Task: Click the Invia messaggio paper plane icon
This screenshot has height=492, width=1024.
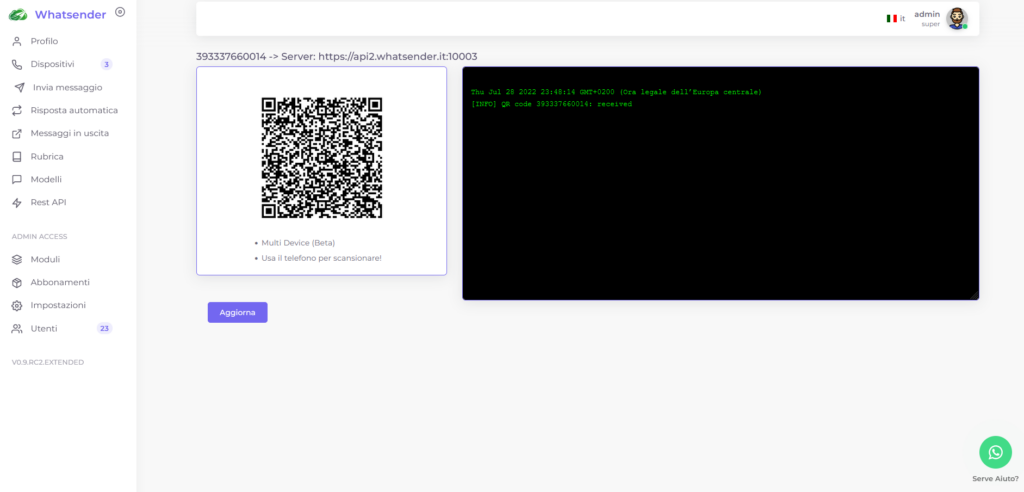Action: click(x=19, y=87)
